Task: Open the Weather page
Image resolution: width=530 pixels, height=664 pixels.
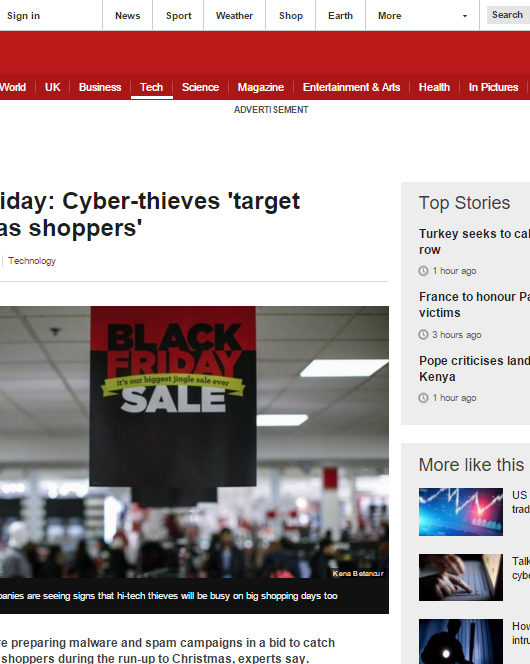Action: pyautogui.click(x=234, y=16)
